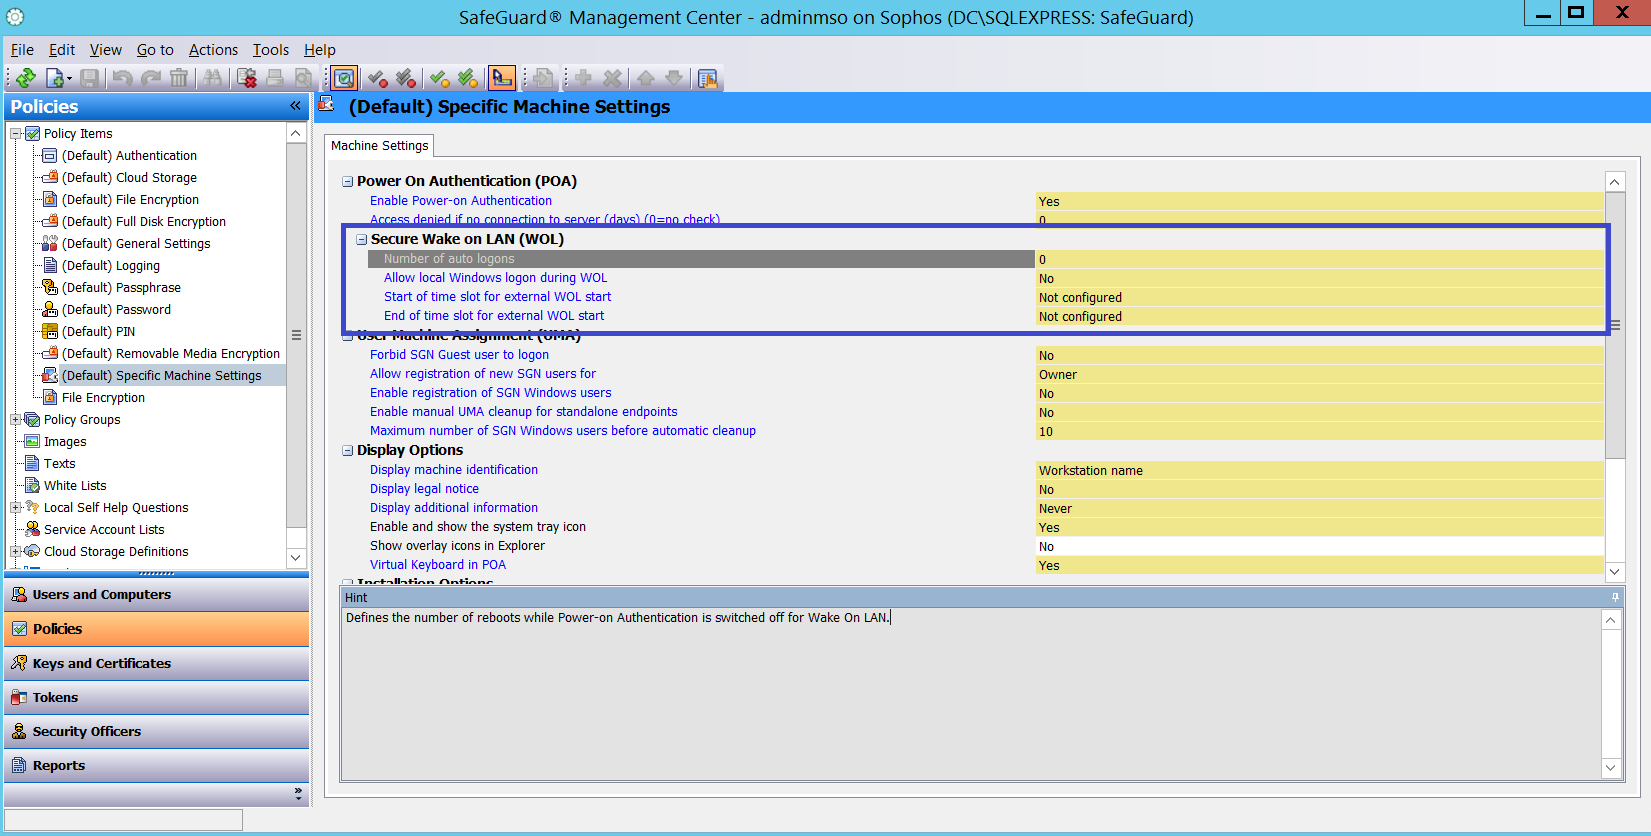Click the policy tree scroll down arrow
The width and height of the screenshot is (1651, 836).
pos(295,558)
